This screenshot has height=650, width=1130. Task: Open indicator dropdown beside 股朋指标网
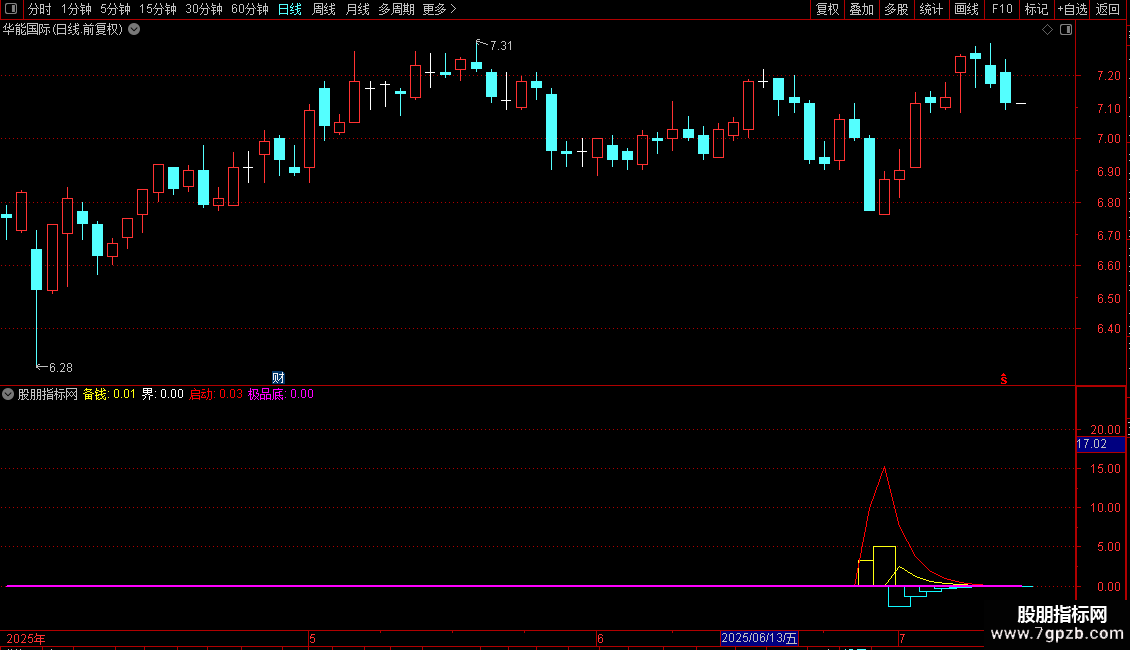point(8,394)
